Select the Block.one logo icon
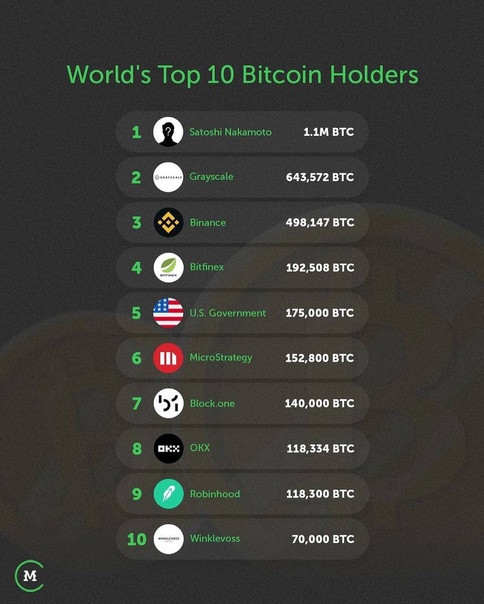Screen dimensions: 484x604 168,403
